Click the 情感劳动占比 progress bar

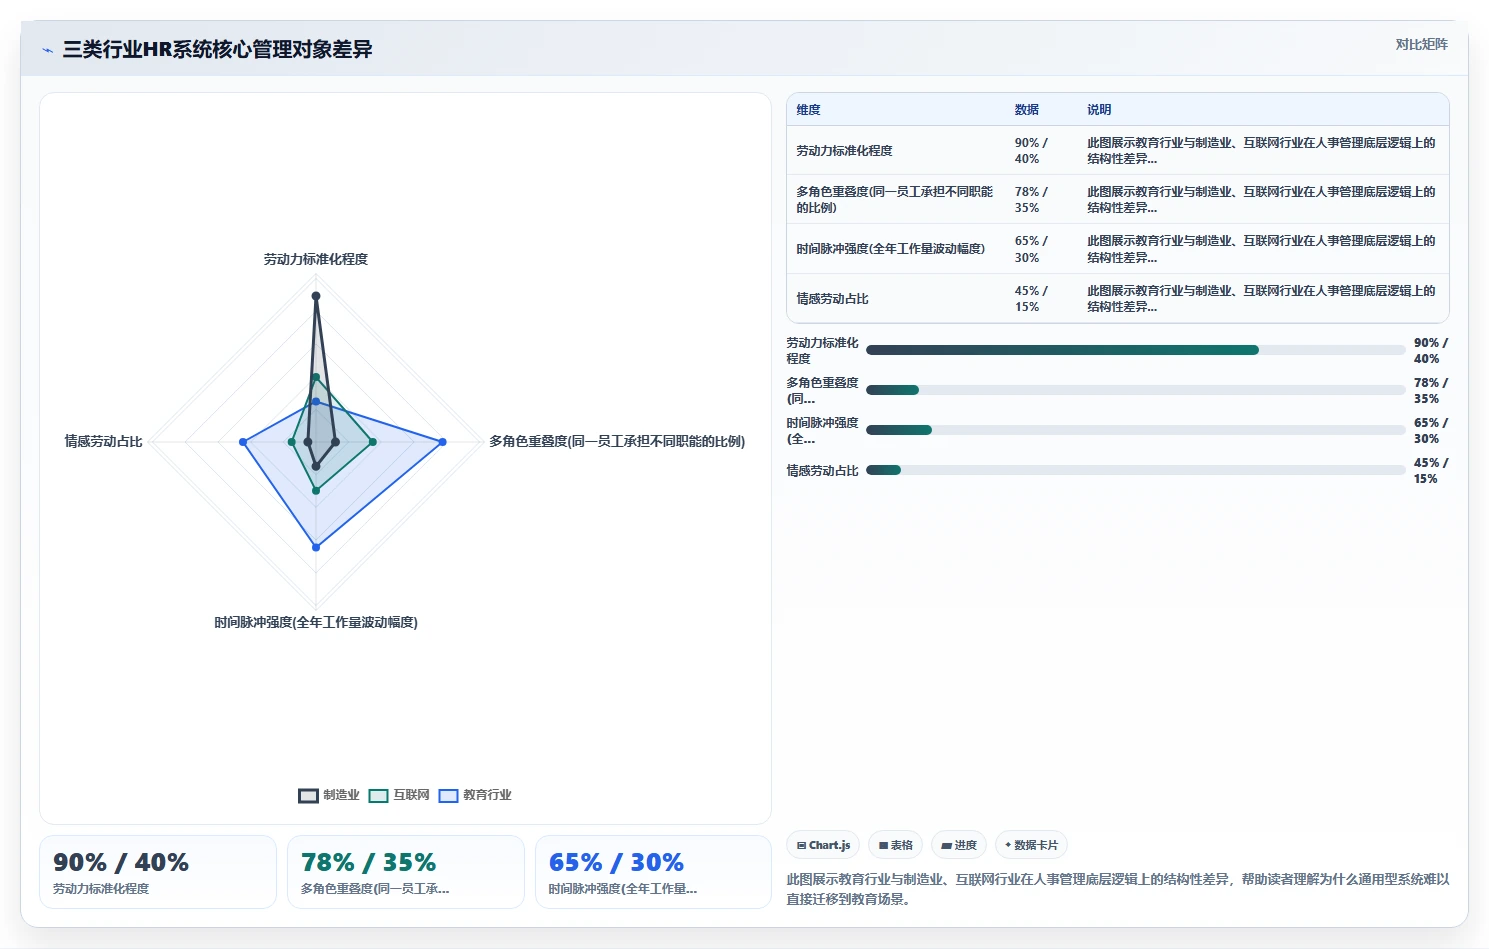pyautogui.click(x=1135, y=470)
